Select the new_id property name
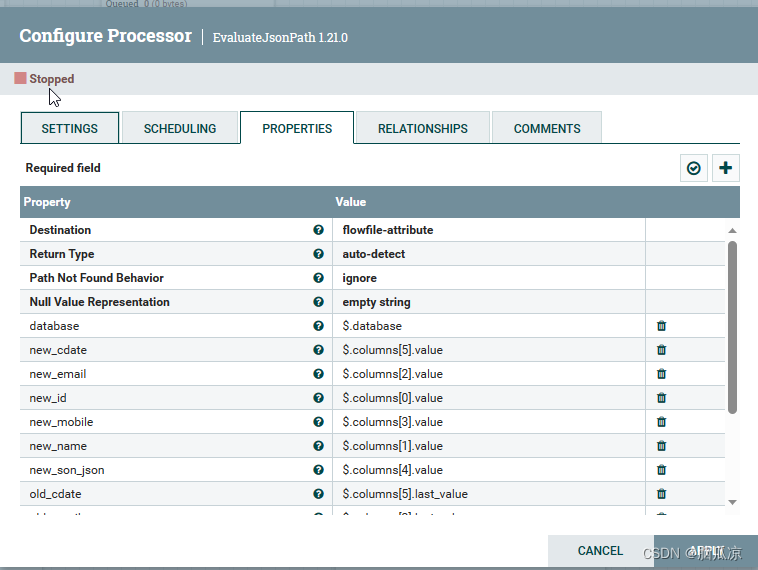Image resolution: width=758 pixels, height=570 pixels. click(48, 398)
